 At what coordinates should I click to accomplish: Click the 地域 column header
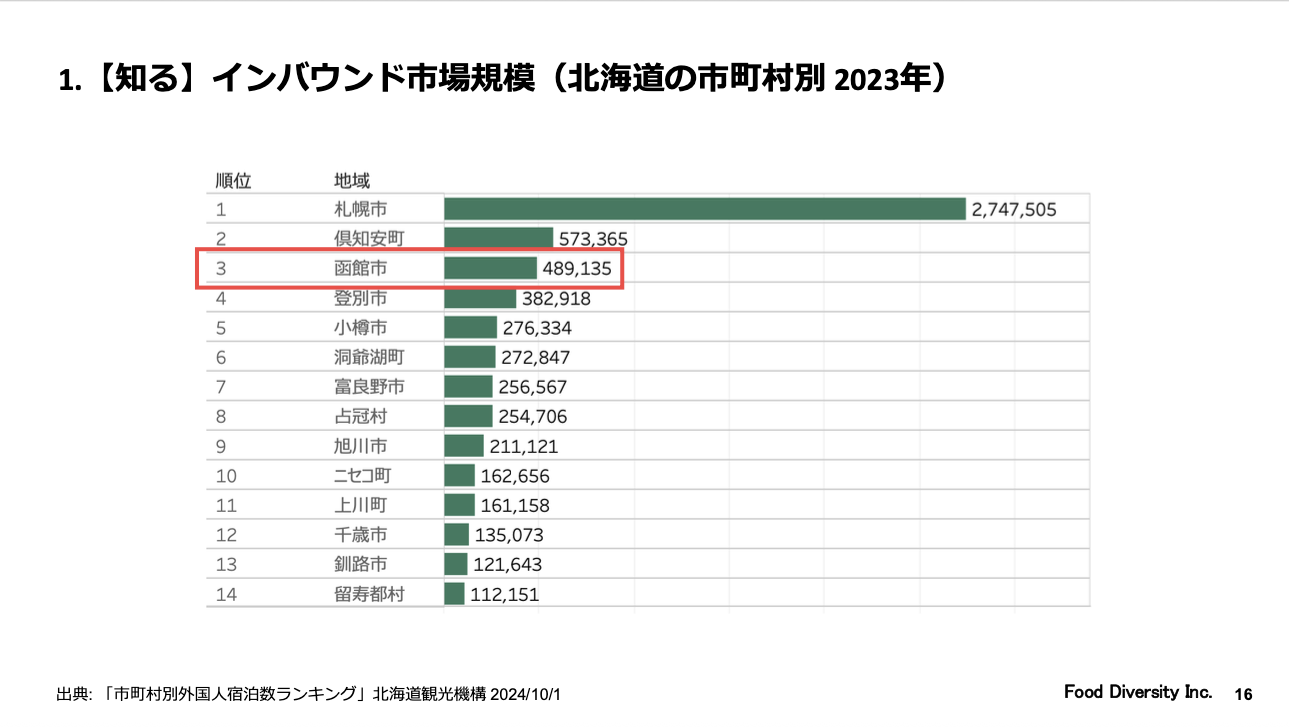[x=351, y=181]
